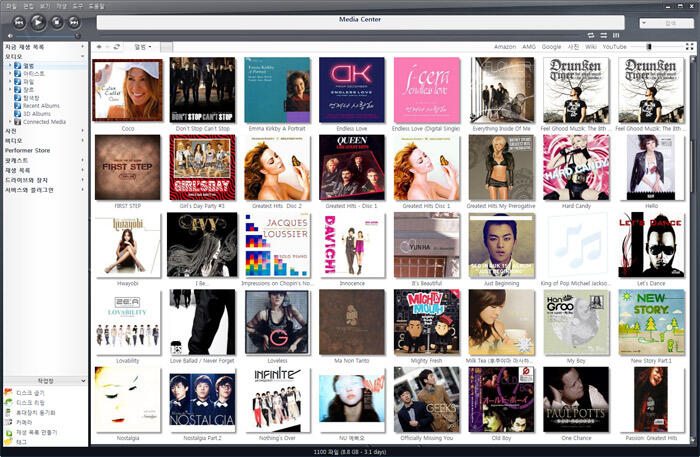Image resolution: width=700 pixels, height=457 pixels.
Task: Toggle the shuffle mode icon
Action: [x=604, y=35]
